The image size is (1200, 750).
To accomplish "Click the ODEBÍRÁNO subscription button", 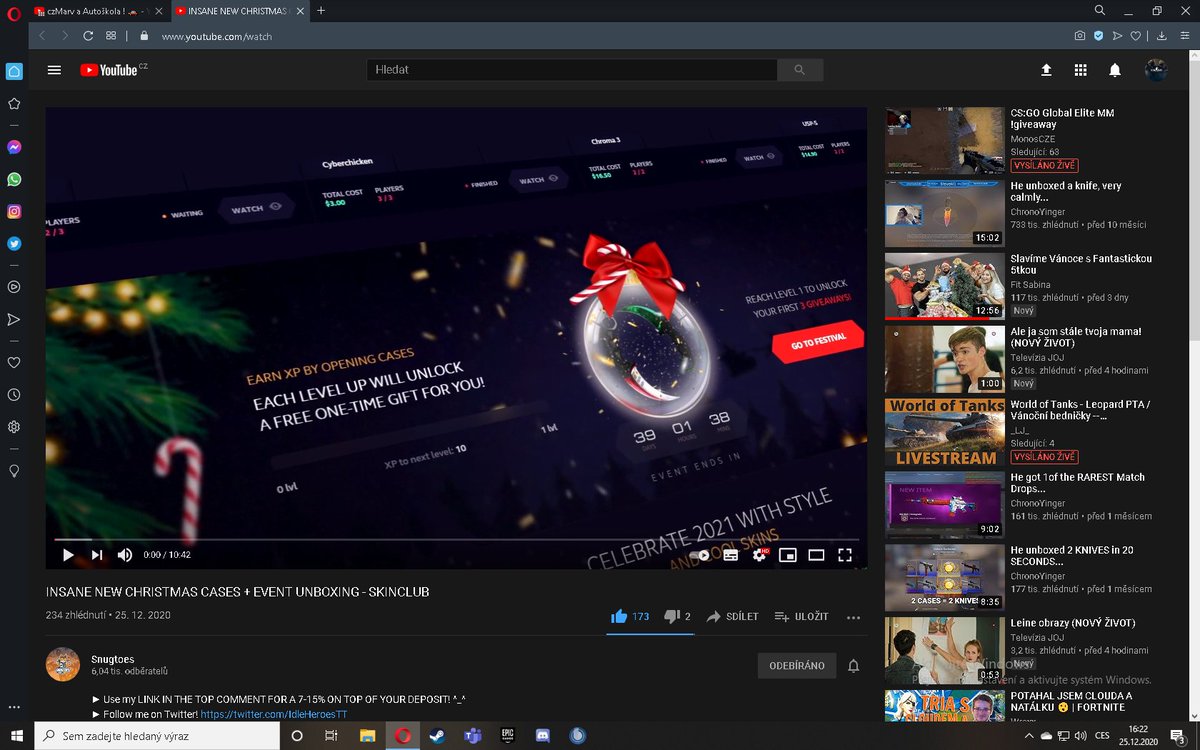I will pos(795,665).
